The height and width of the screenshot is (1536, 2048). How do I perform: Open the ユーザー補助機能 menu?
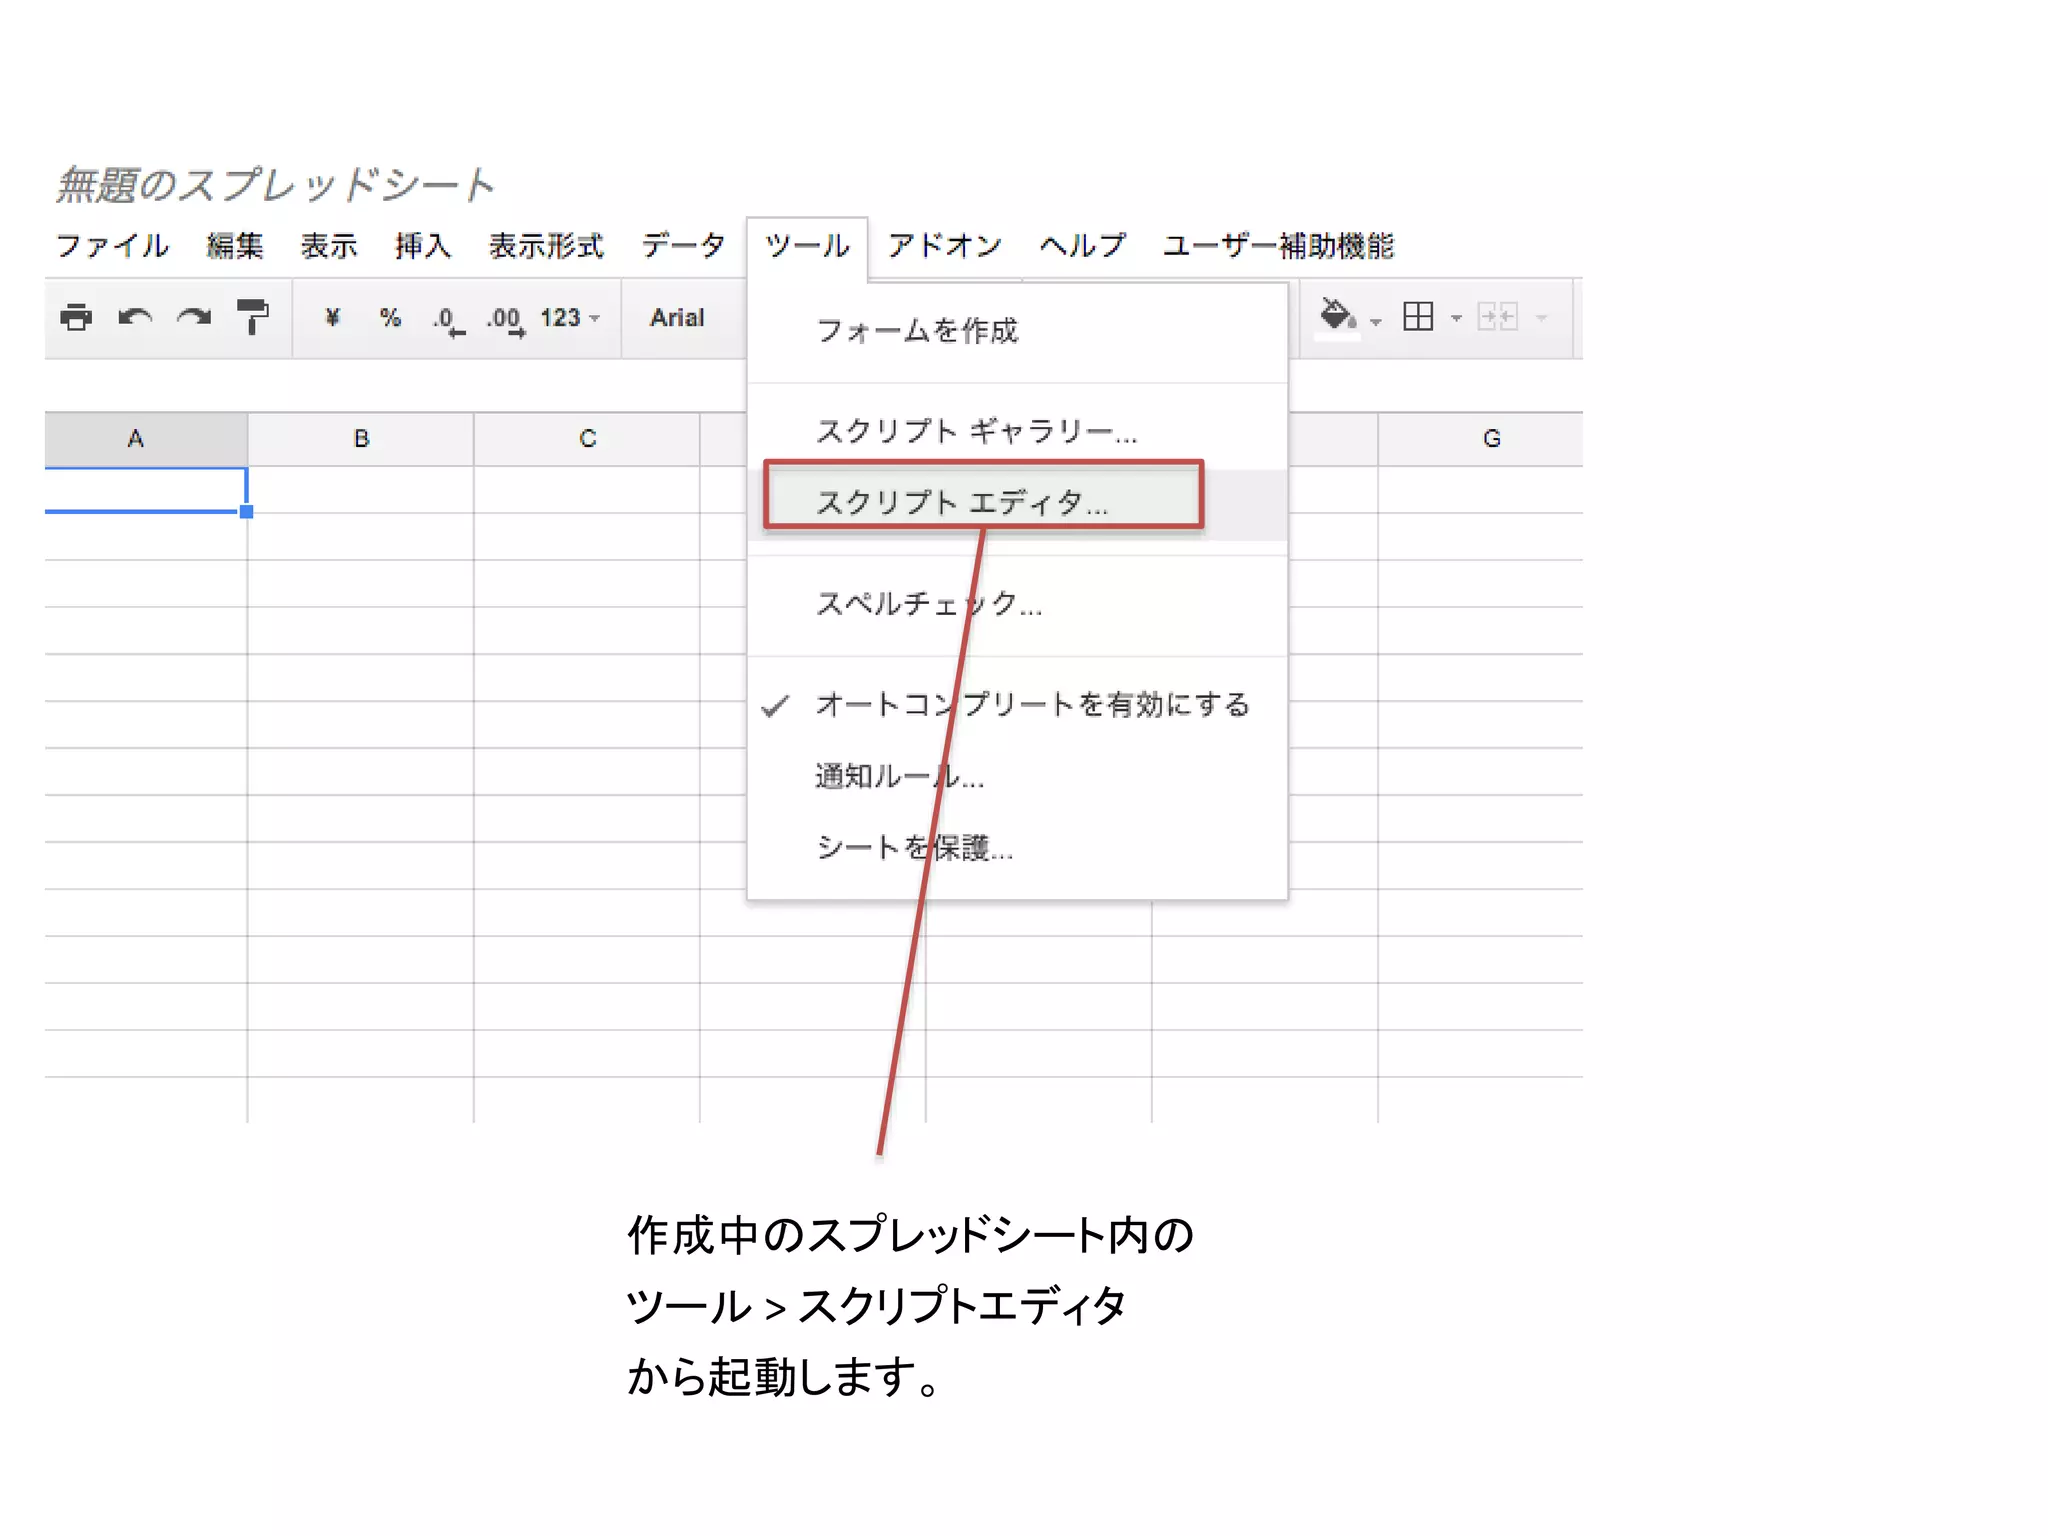1278,246
